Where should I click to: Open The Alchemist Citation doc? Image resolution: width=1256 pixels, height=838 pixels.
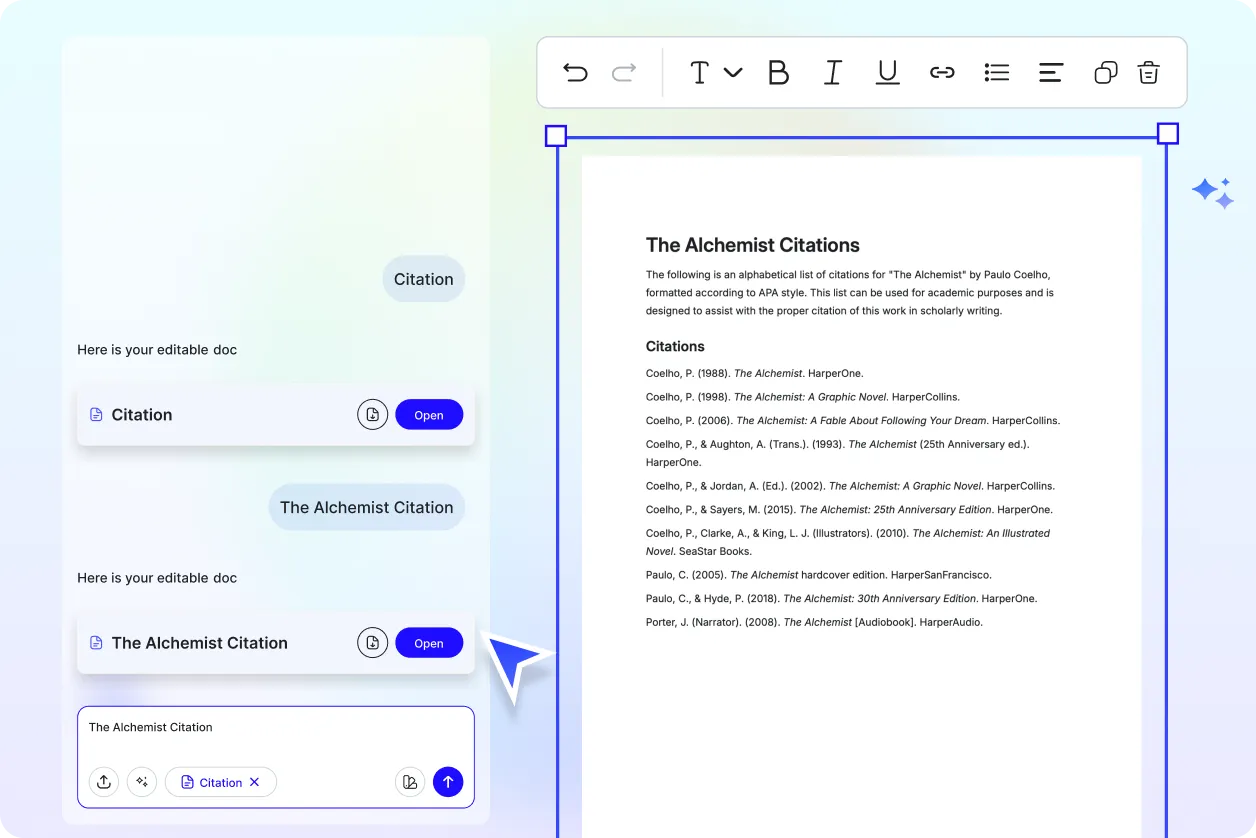pos(429,643)
